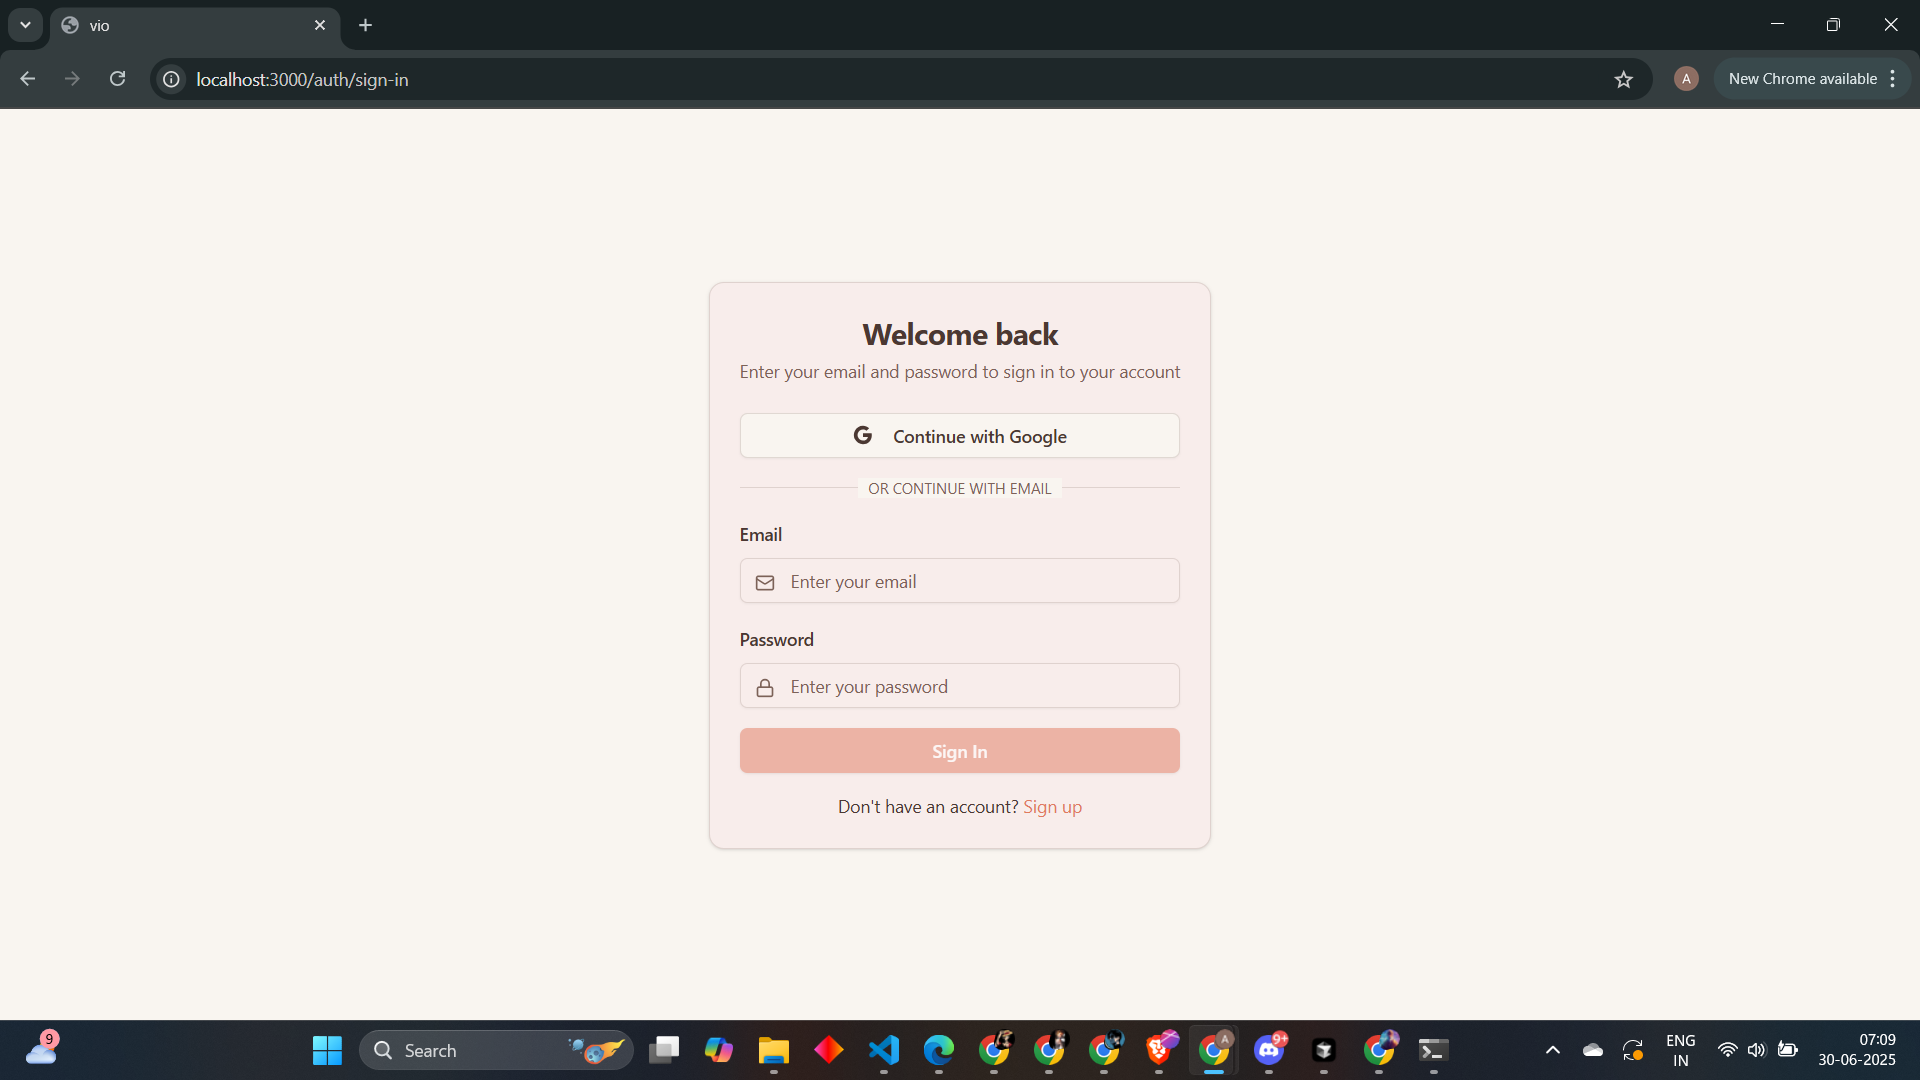Show hidden system tray icons chevron
1920x1080 pixels.
tap(1553, 1050)
